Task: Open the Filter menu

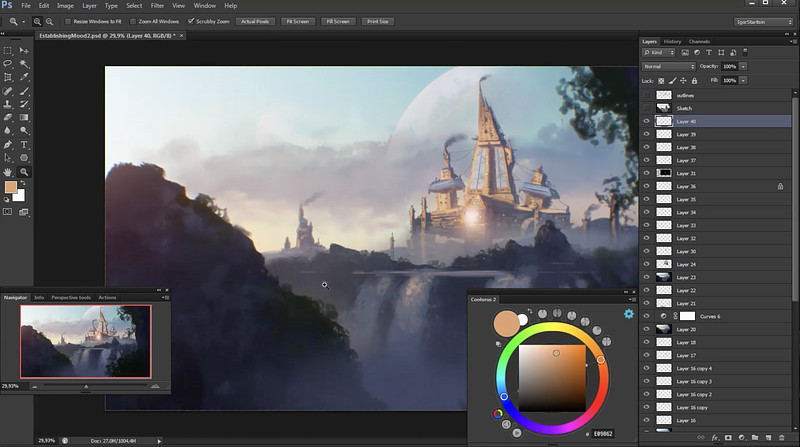Action: [x=157, y=5]
